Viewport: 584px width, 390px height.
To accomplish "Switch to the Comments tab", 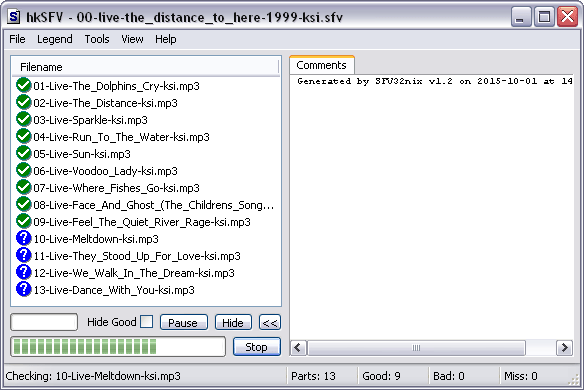I will click(x=321, y=65).
